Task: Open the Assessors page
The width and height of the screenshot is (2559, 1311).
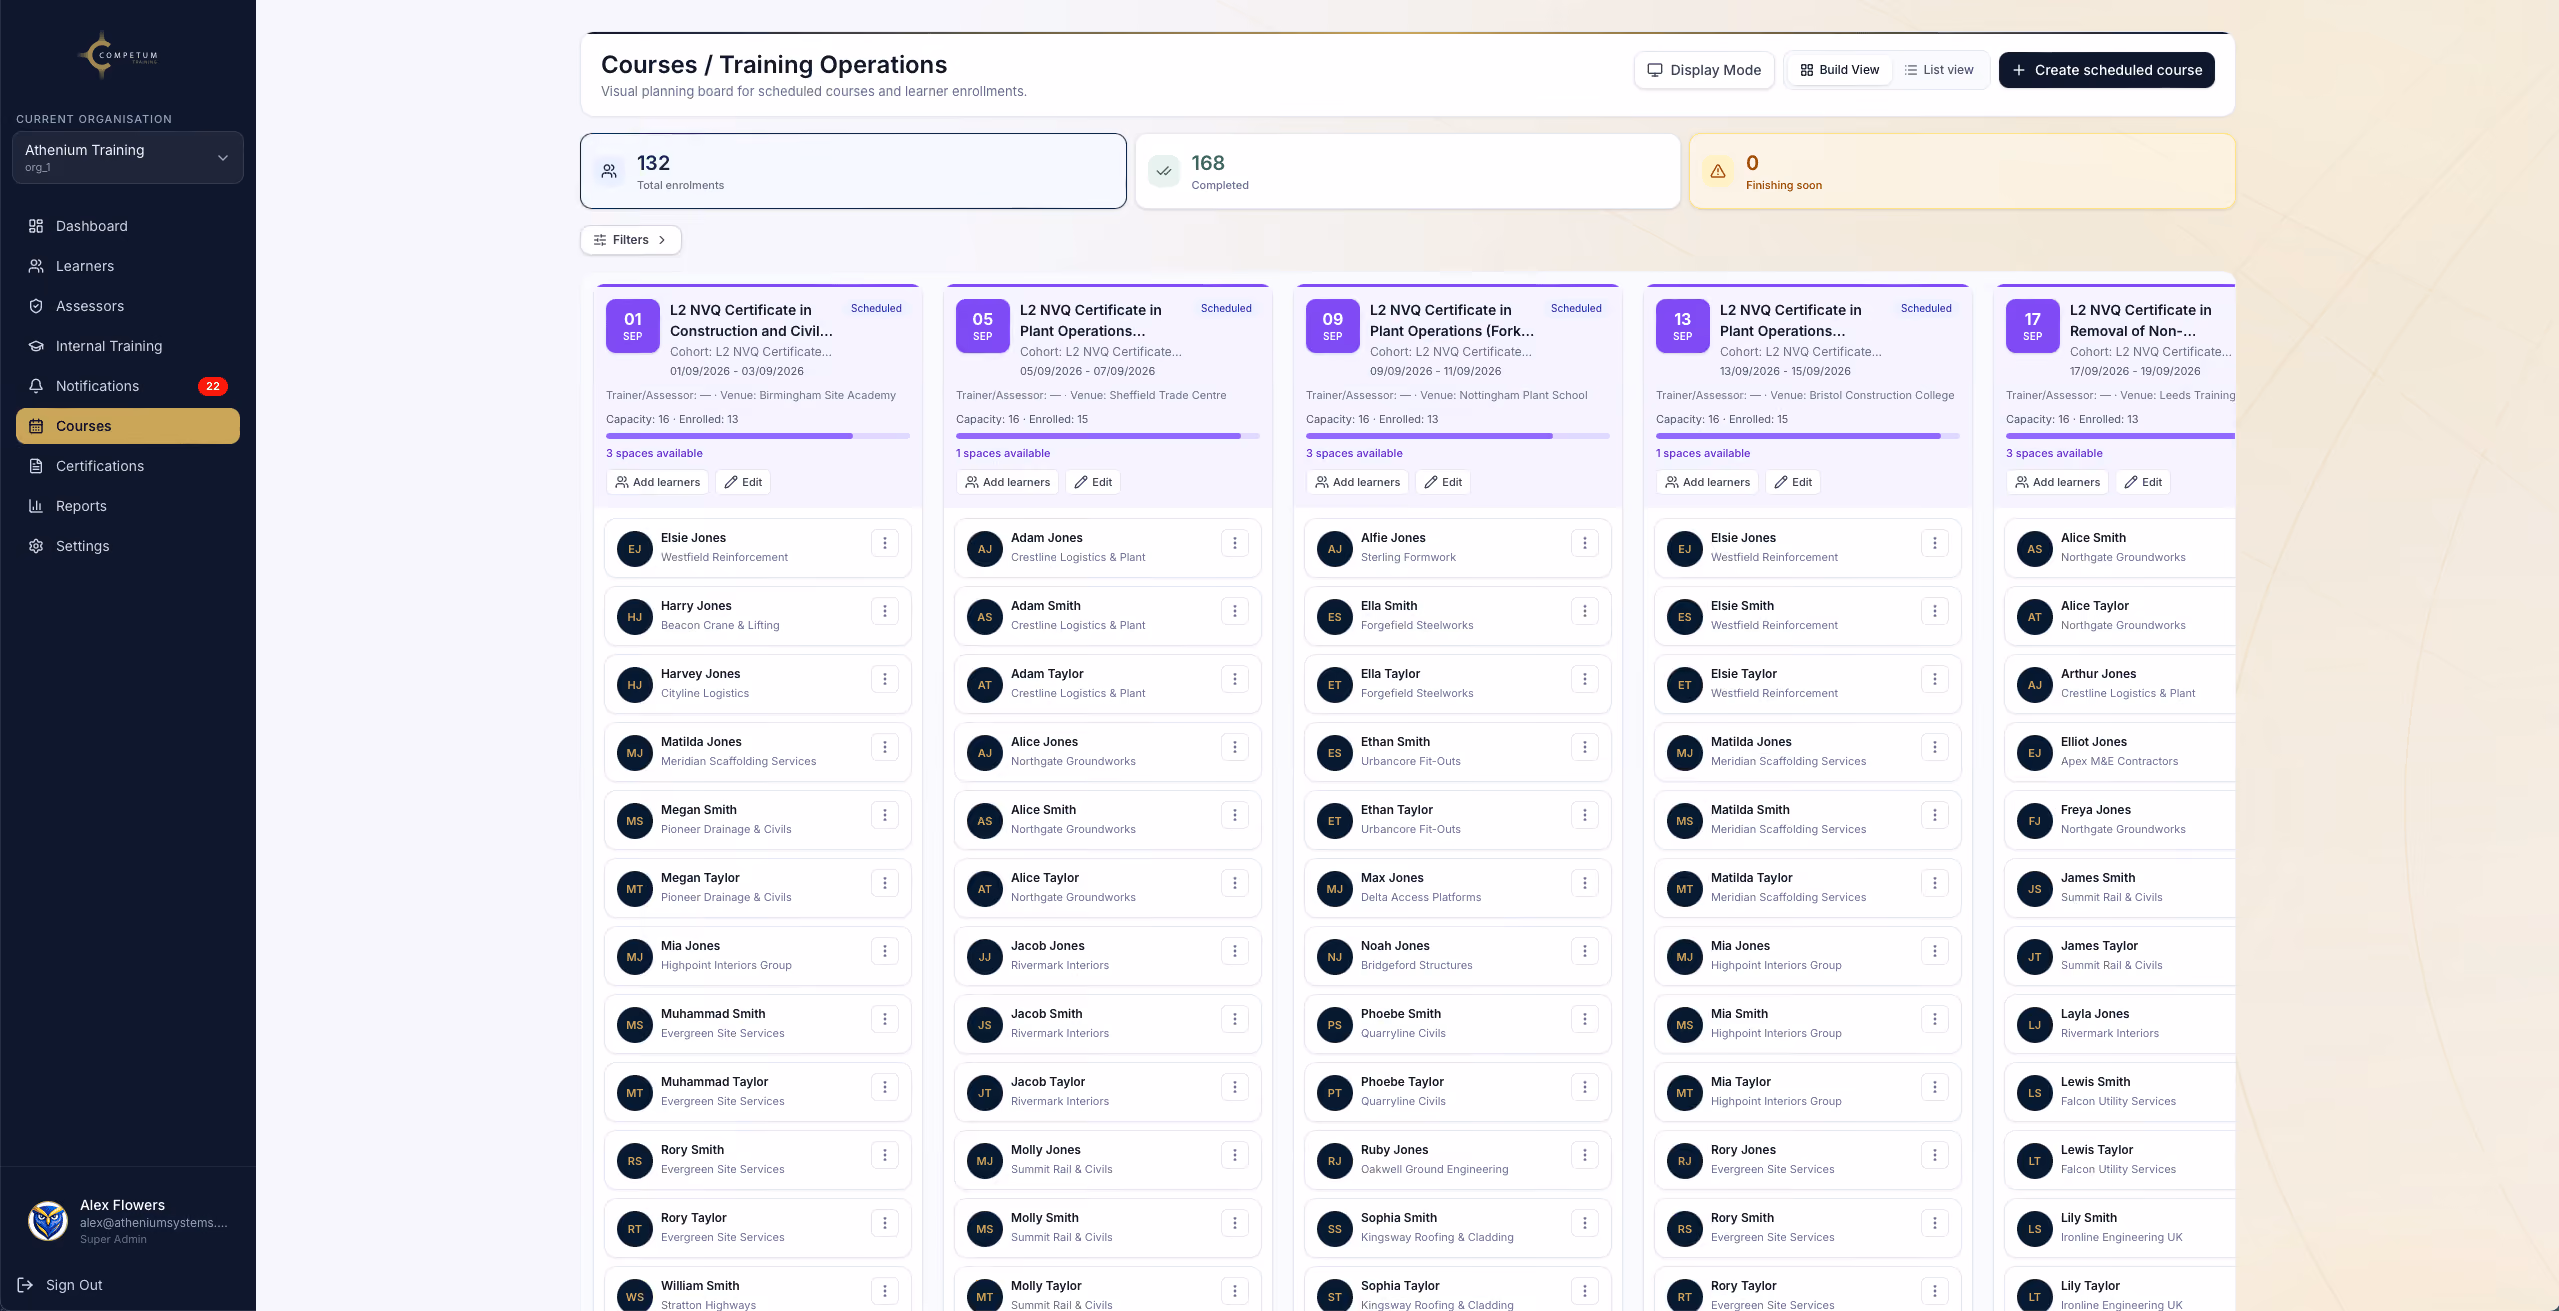Action: tap(128, 306)
